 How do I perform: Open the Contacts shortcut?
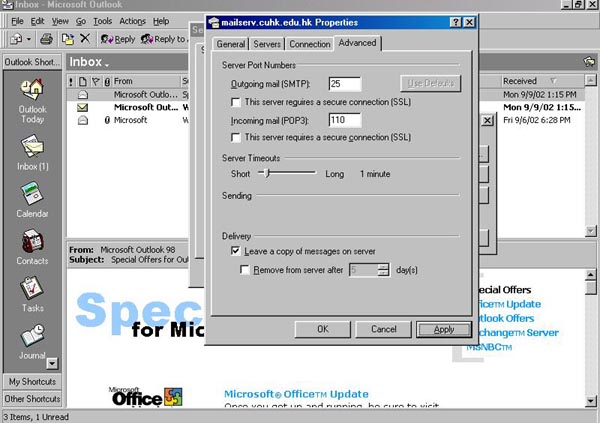(32, 247)
